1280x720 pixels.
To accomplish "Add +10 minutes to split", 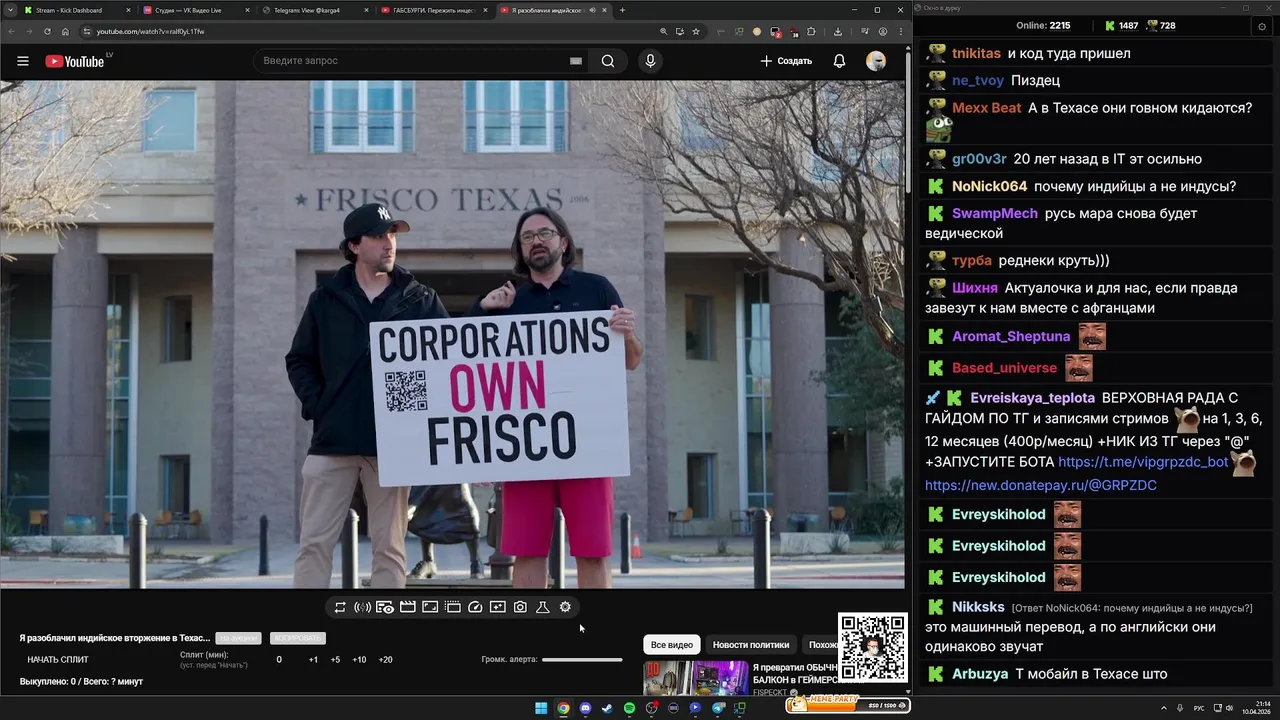I will click(359, 660).
